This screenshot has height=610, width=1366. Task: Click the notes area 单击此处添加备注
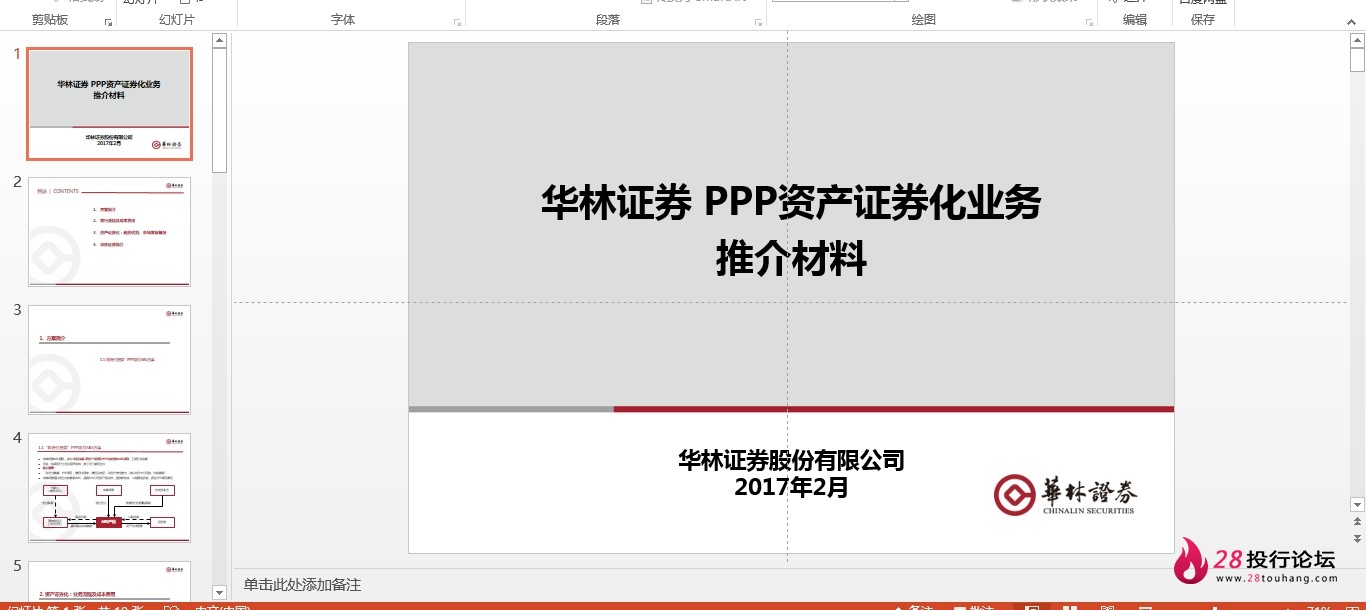point(302,585)
